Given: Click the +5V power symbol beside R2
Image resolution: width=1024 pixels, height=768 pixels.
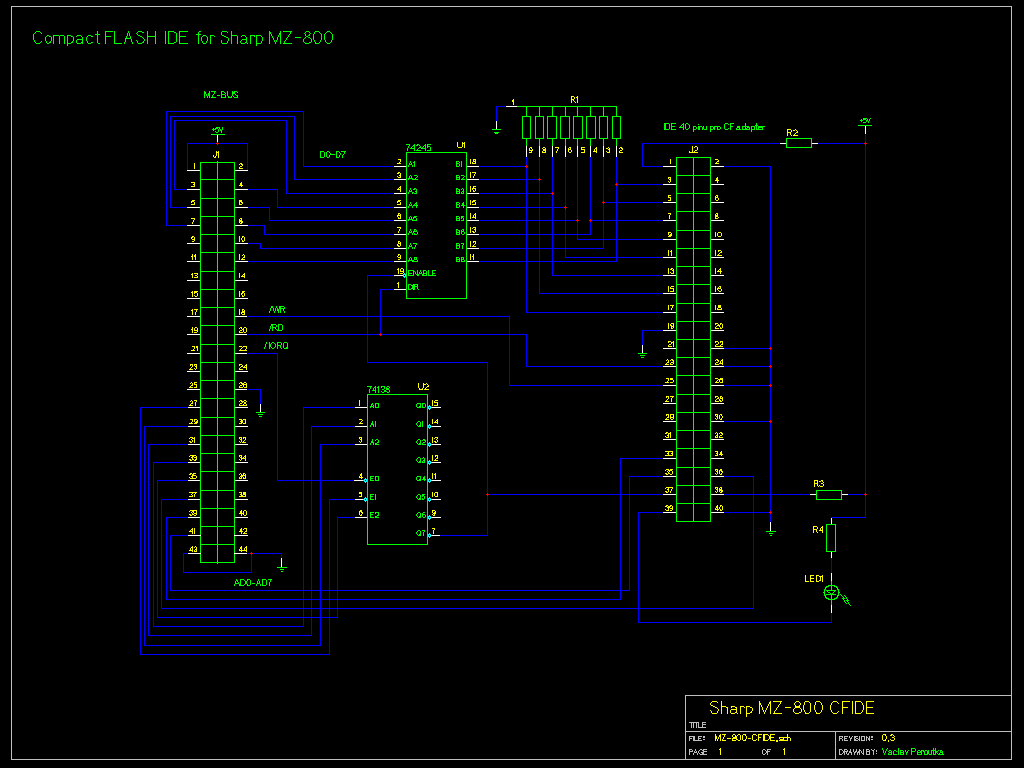Looking at the screenshot, I should (865, 124).
